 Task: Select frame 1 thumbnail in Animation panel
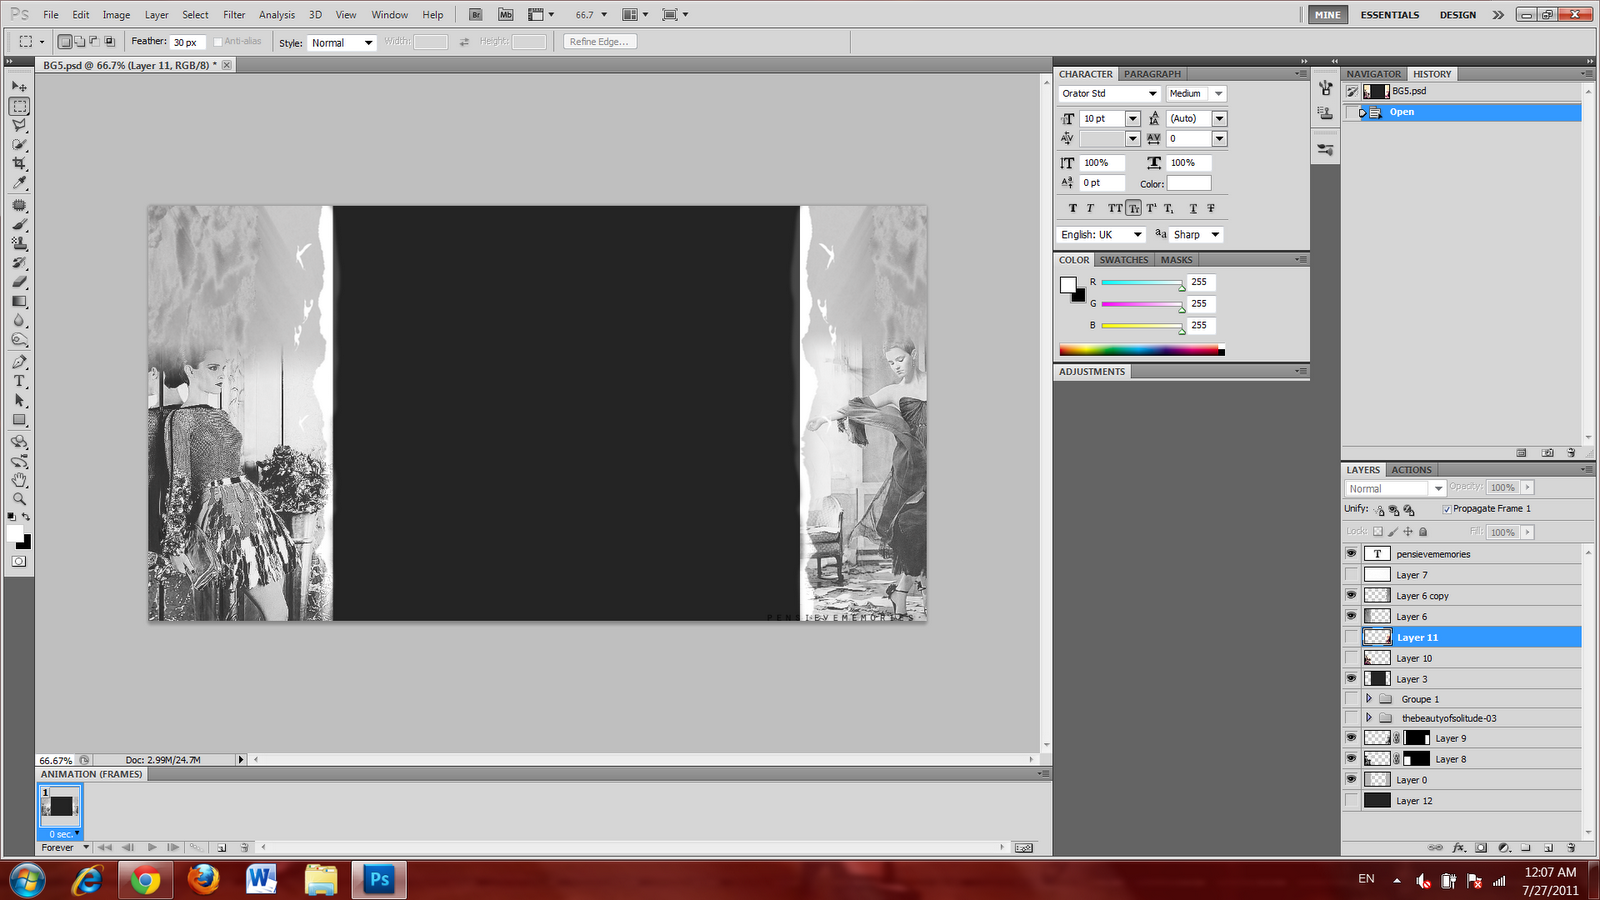click(x=59, y=805)
